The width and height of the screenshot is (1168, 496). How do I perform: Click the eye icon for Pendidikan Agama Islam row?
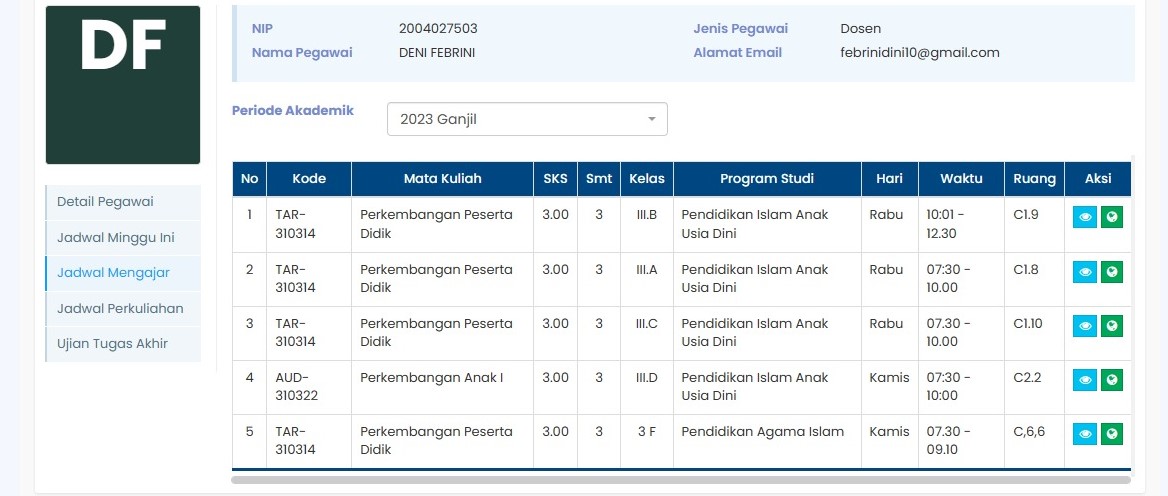1085,433
